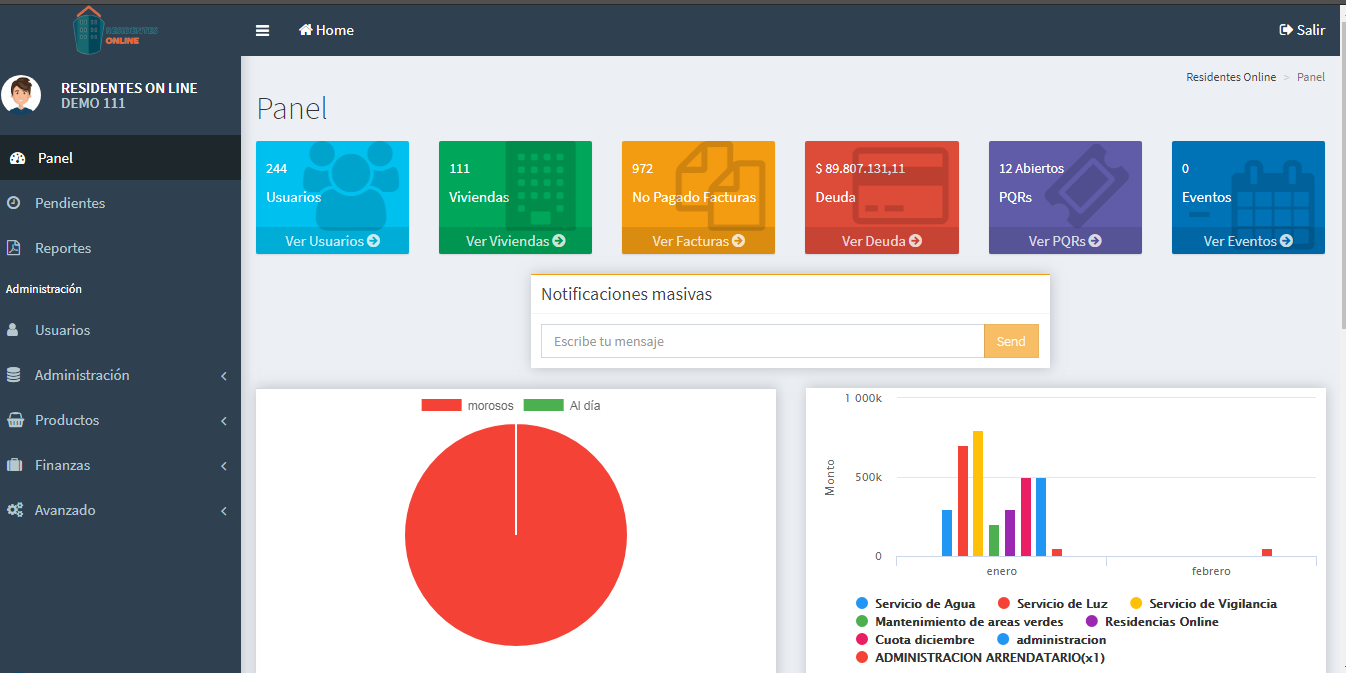The image size is (1346, 673).
Task: Click the Home house icon
Action: (306, 30)
